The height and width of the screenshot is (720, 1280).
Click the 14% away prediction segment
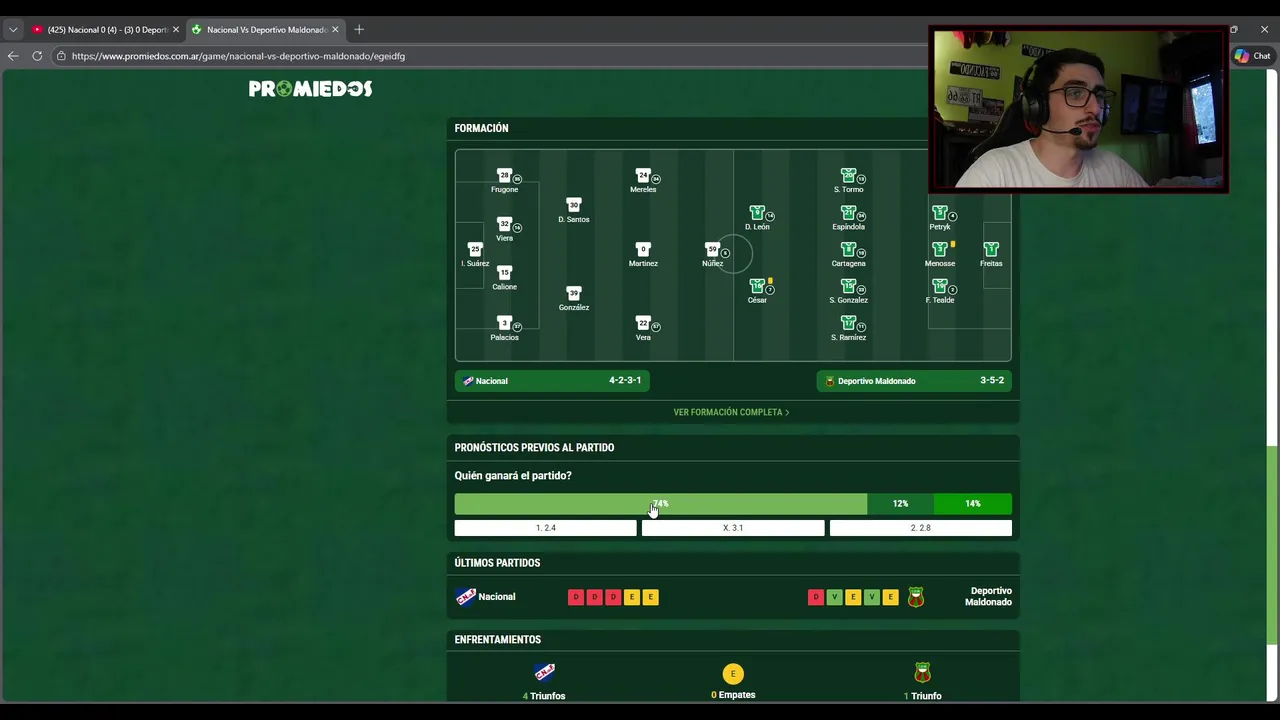[x=973, y=504]
